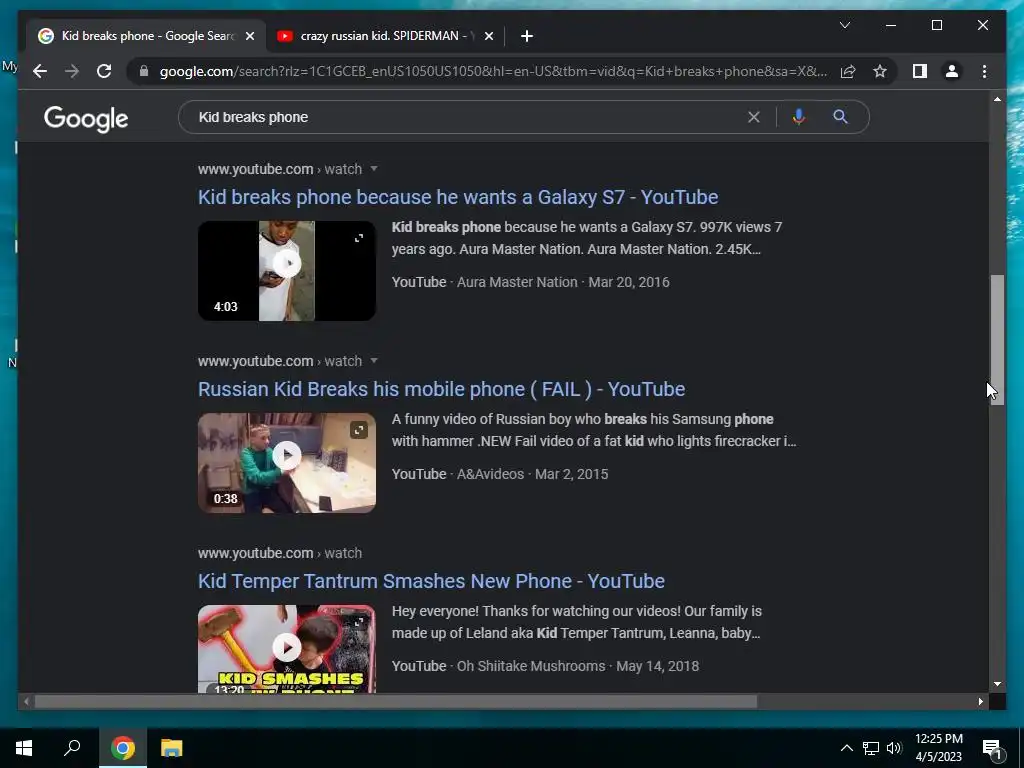This screenshot has height=768, width=1024.
Task: Click the horizontal scrollbar thumb
Action: pos(396,701)
